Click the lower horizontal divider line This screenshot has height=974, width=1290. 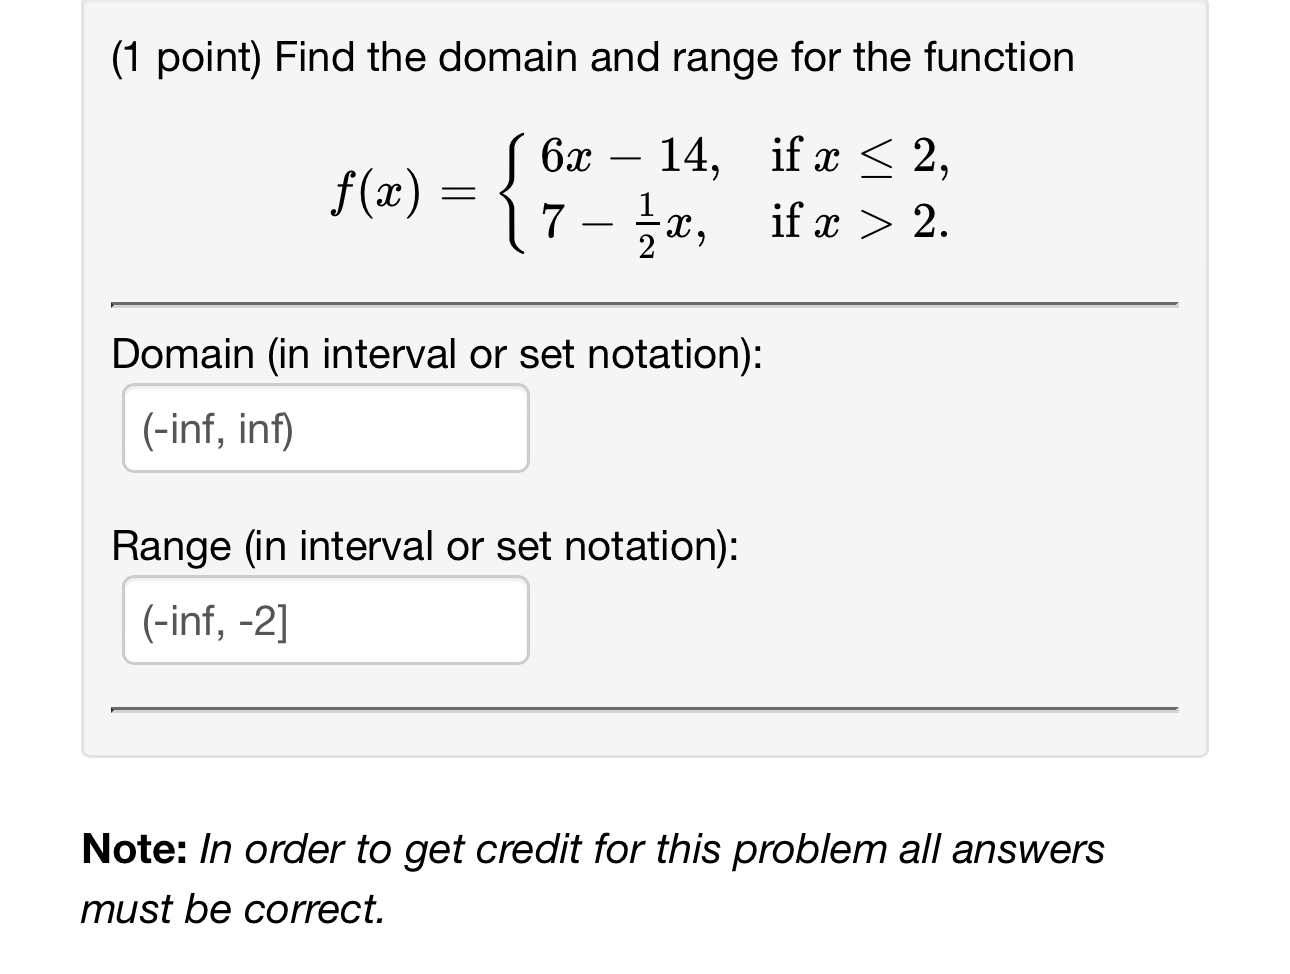[x=645, y=710]
